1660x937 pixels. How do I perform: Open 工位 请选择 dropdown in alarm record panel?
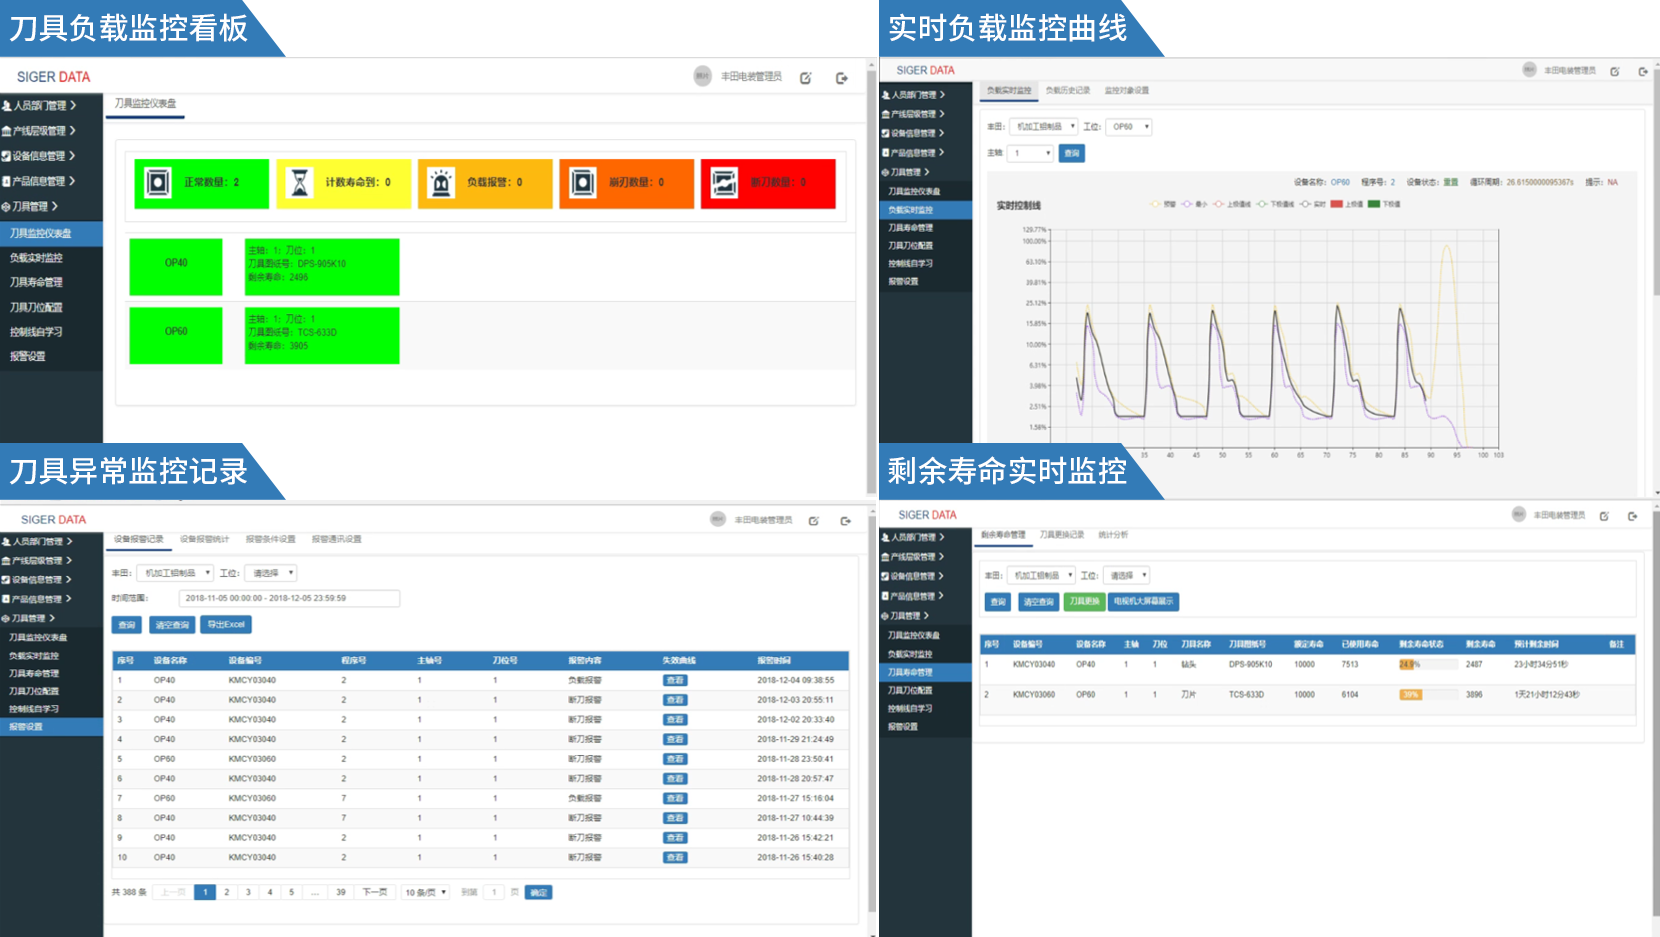[270, 573]
